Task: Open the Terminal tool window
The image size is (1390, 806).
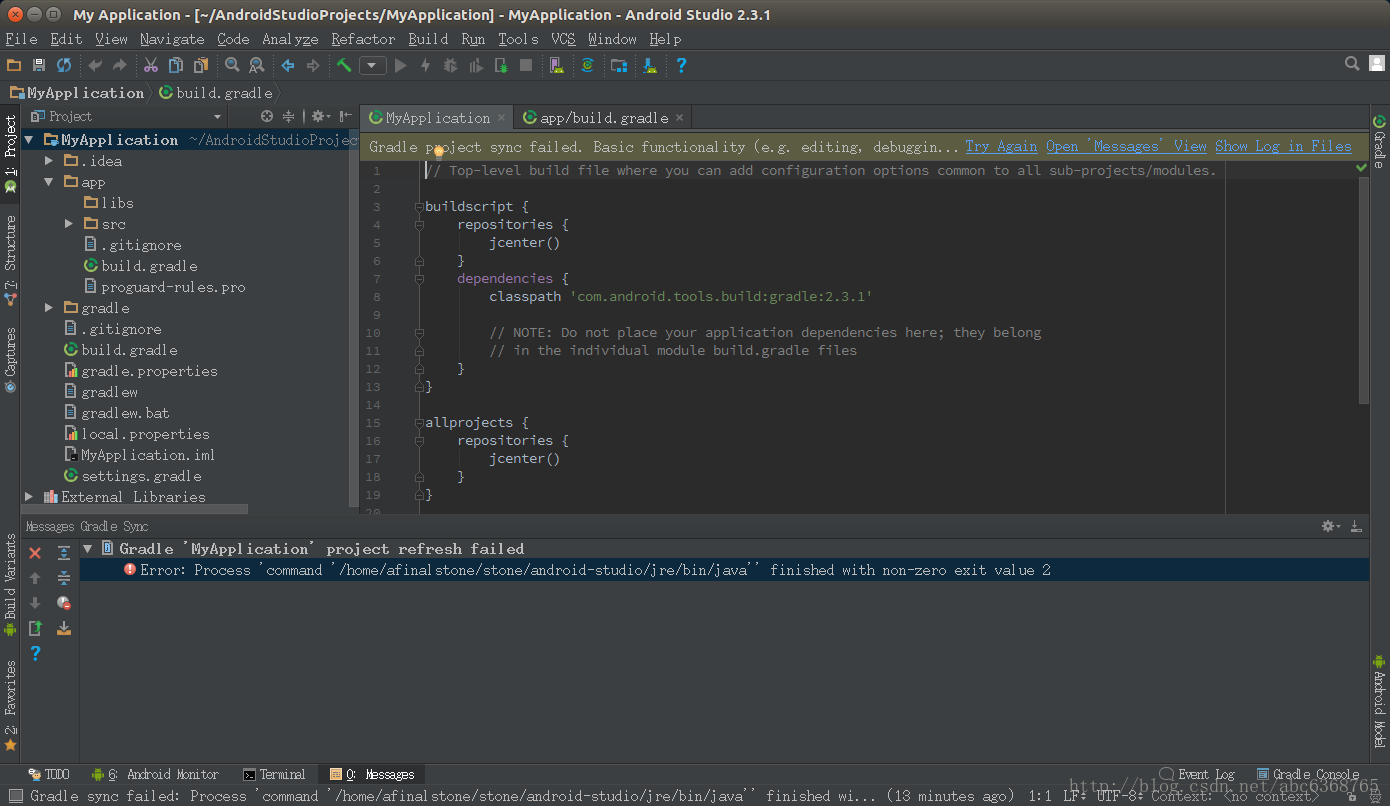Action: pyautogui.click(x=274, y=774)
